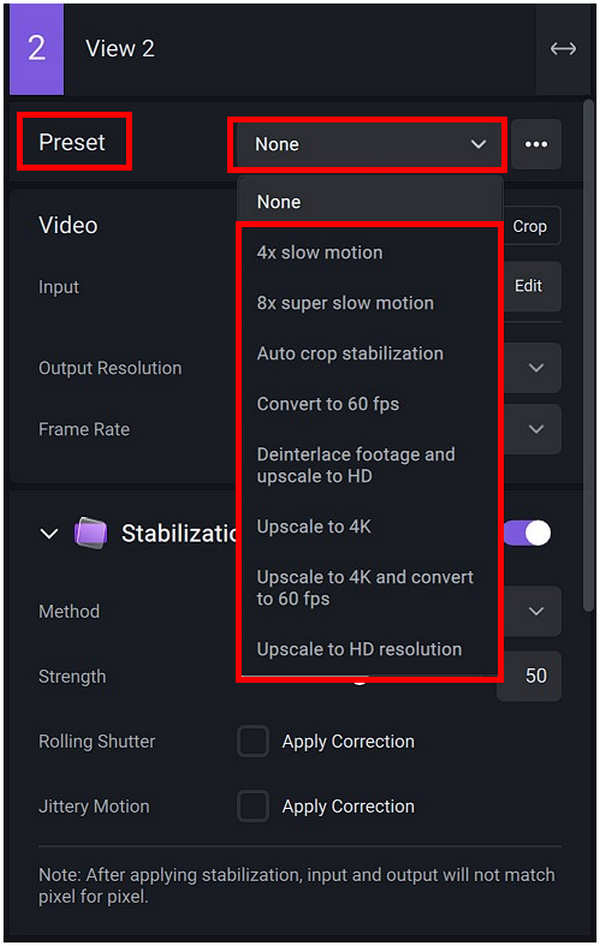Click the Preset dropdown chevron
The height and width of the screenshot is (946, 600).
[x=478, y=144]
